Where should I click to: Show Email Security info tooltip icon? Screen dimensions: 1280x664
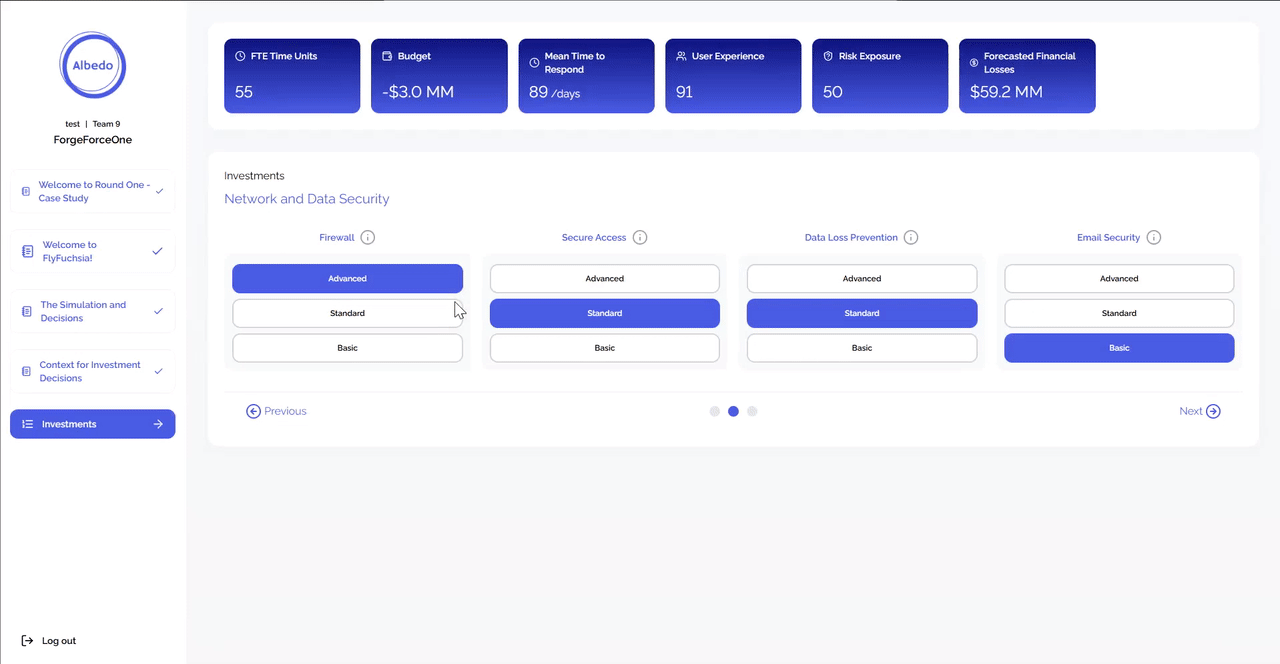(x=1154, y=238)
